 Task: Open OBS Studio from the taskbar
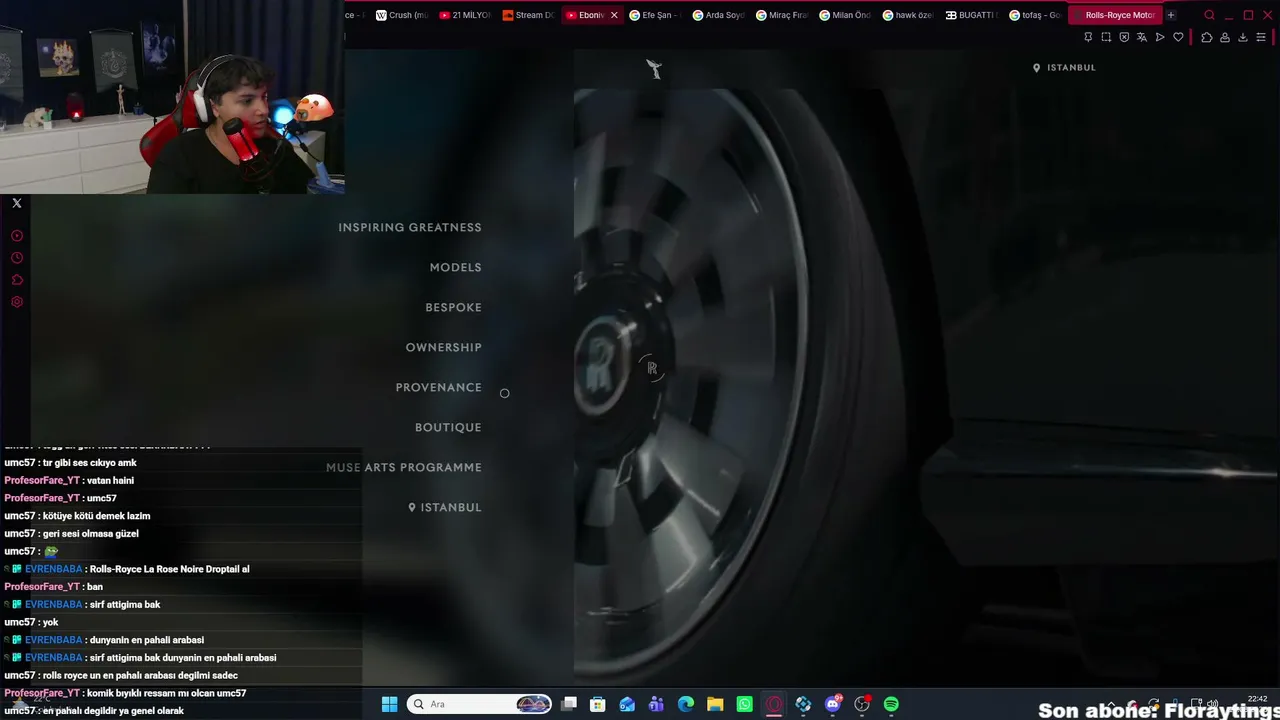click(x=862, y=704)
